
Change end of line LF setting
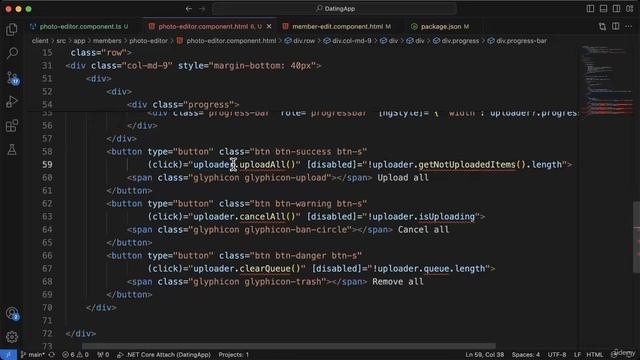[577, 355]
